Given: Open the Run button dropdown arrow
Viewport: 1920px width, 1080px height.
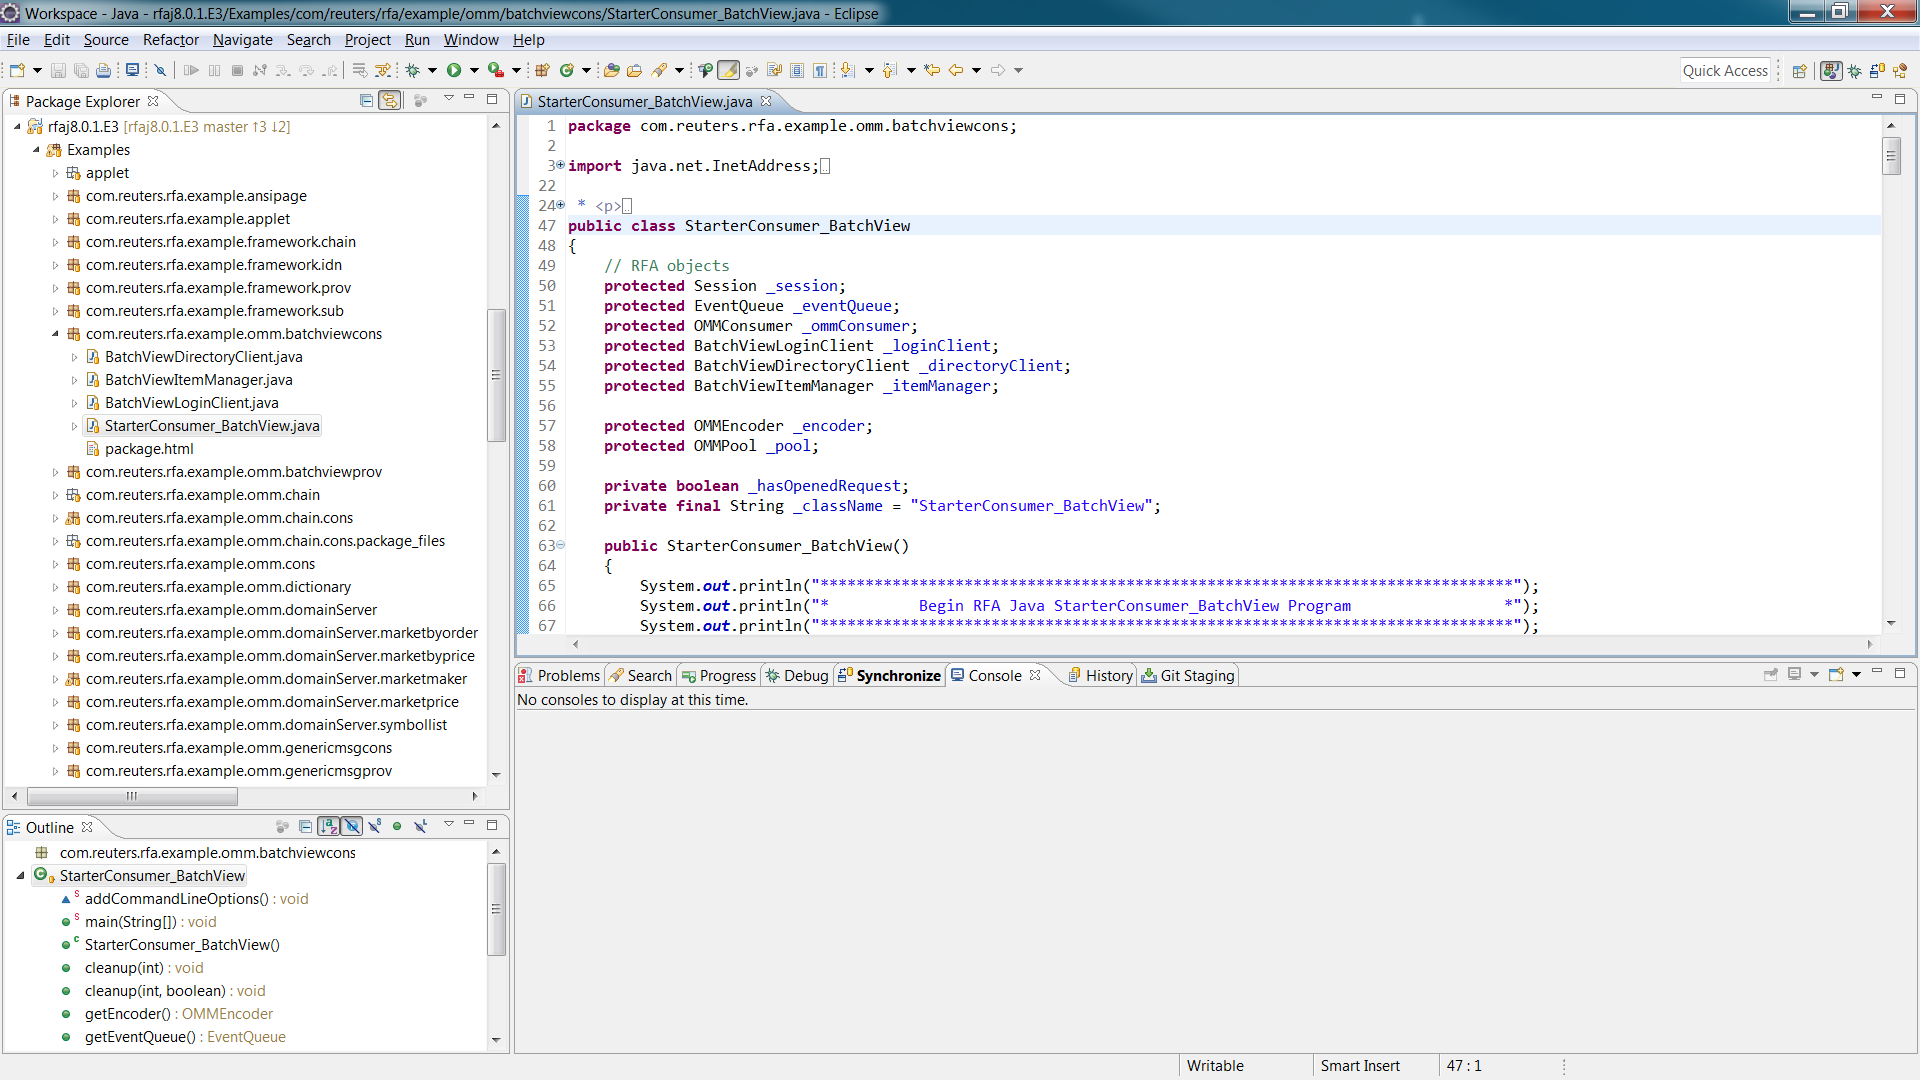Looking at the screenshot, I should click(474, 70).
